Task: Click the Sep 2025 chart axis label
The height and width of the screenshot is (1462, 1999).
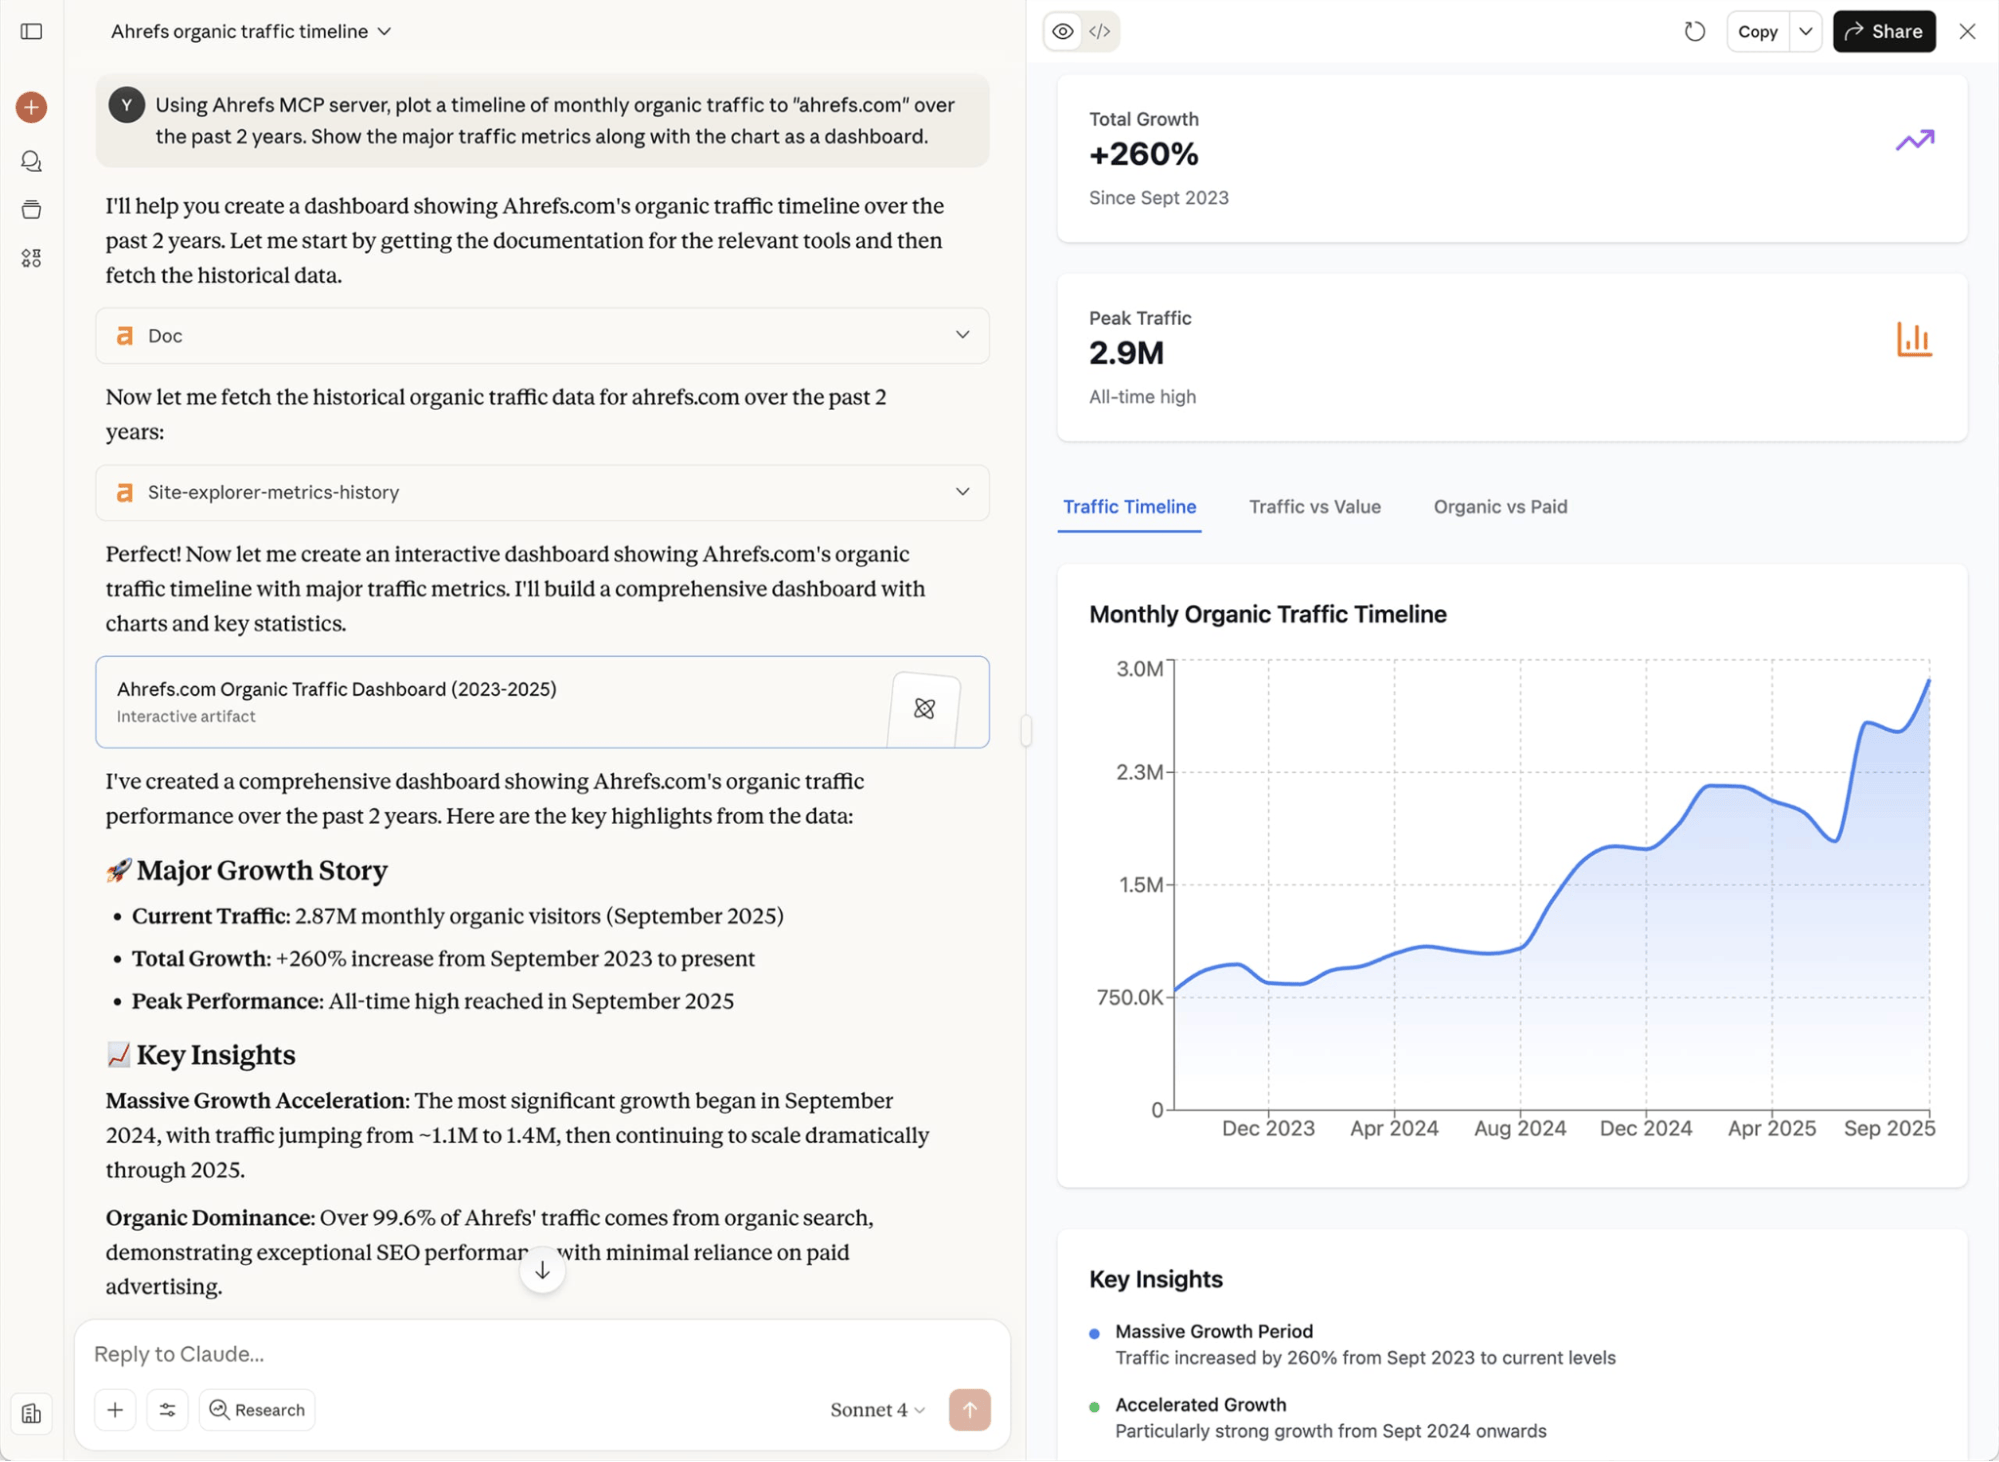Action: tap(1889, 1128)
